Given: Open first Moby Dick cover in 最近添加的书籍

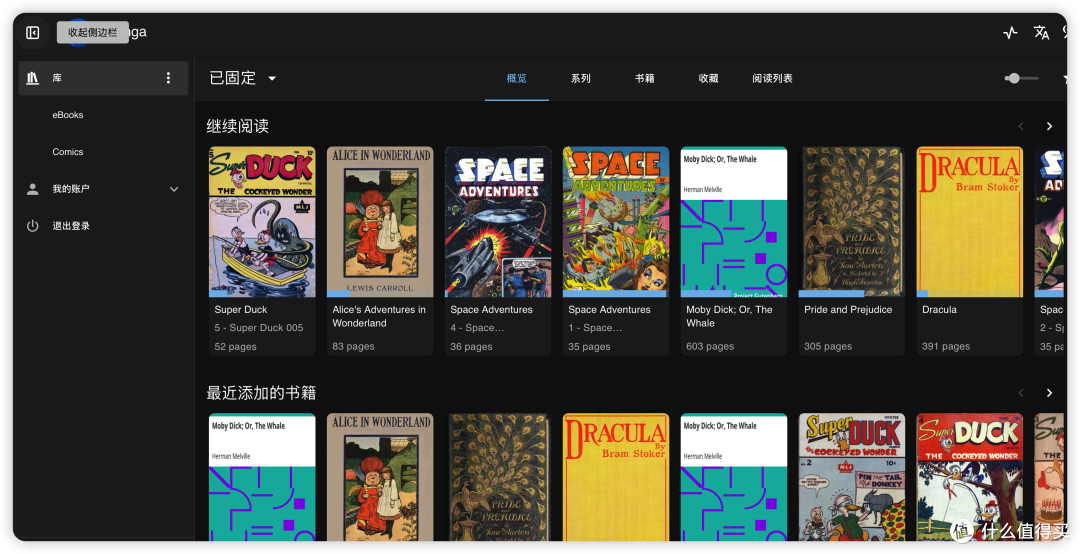Looking at the screenshot, I should [262, 477].
